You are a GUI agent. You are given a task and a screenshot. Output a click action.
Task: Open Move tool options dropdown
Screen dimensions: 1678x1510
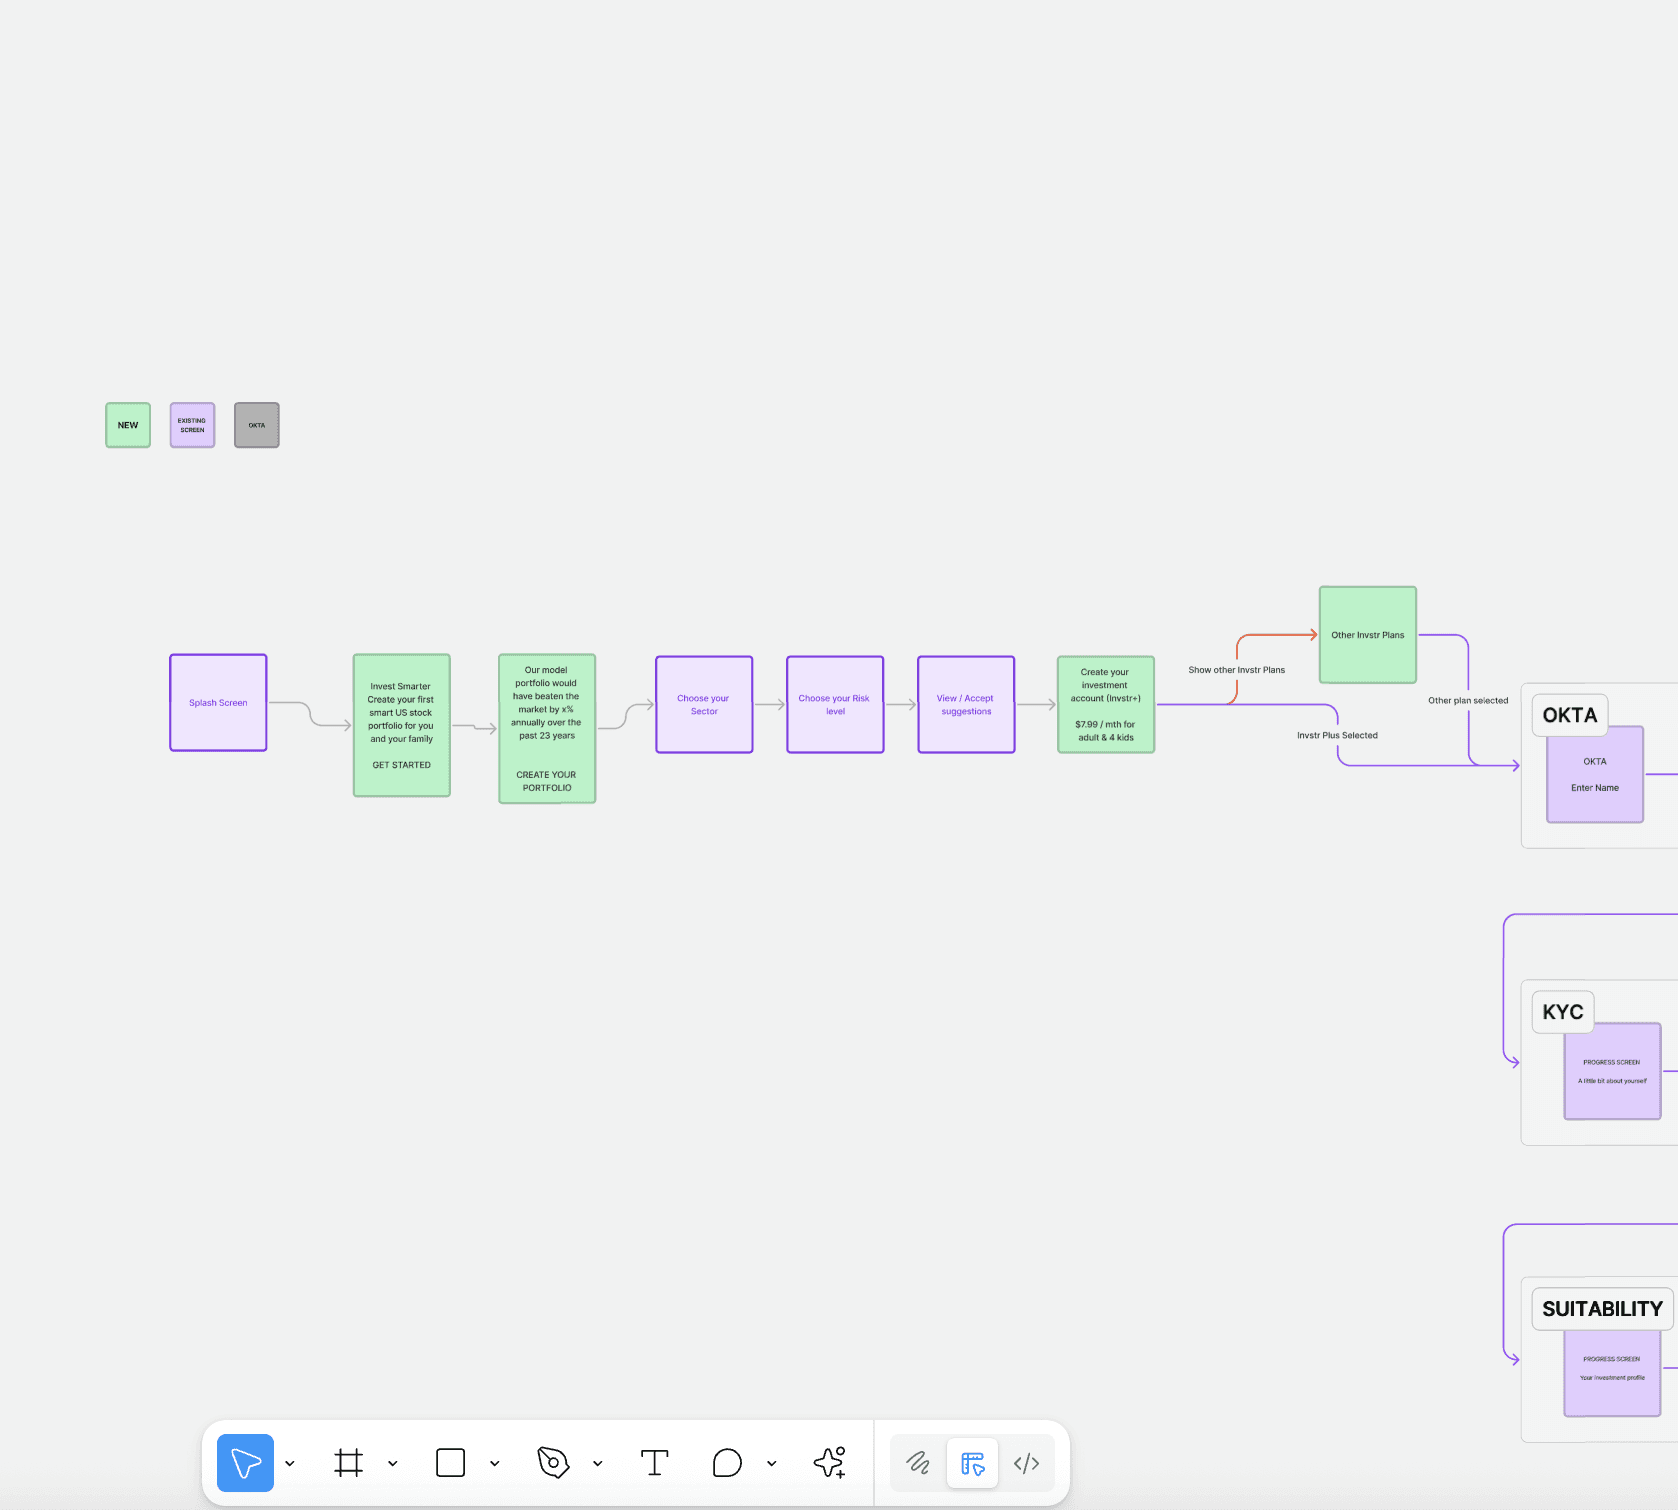[x=290, y=1463]
